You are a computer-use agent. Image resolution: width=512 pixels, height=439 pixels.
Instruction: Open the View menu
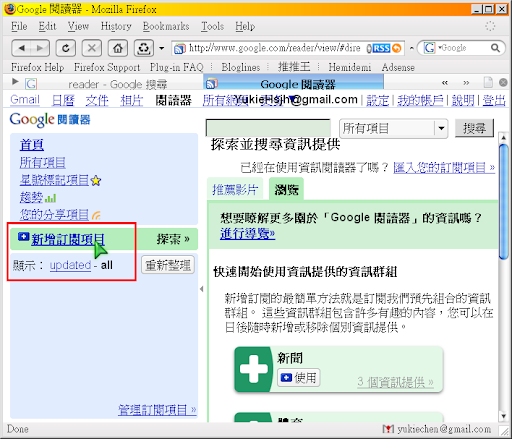78,26
